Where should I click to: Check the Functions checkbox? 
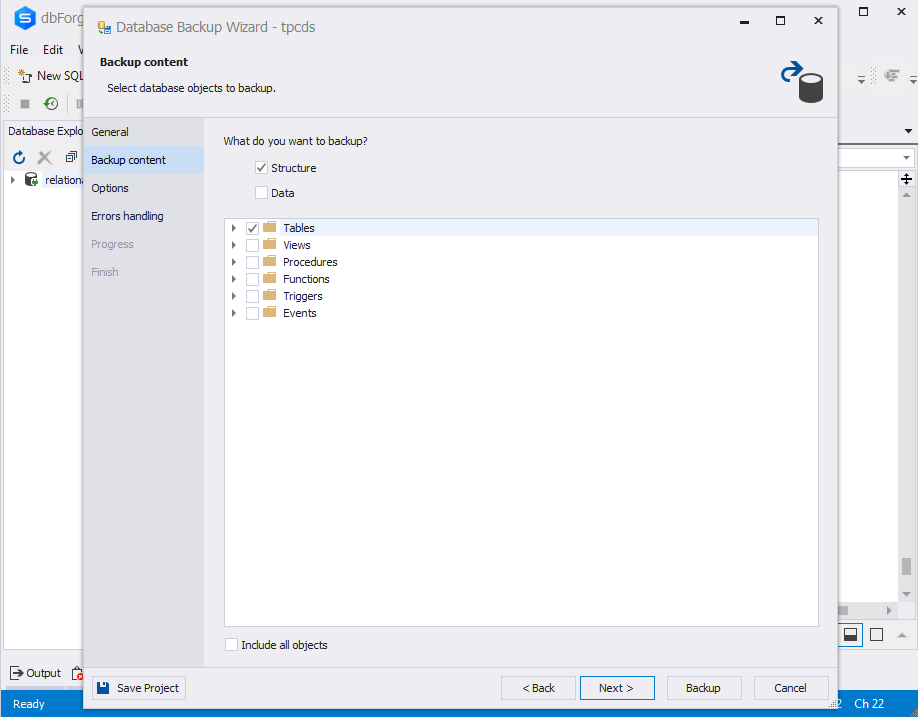point(252,279)
